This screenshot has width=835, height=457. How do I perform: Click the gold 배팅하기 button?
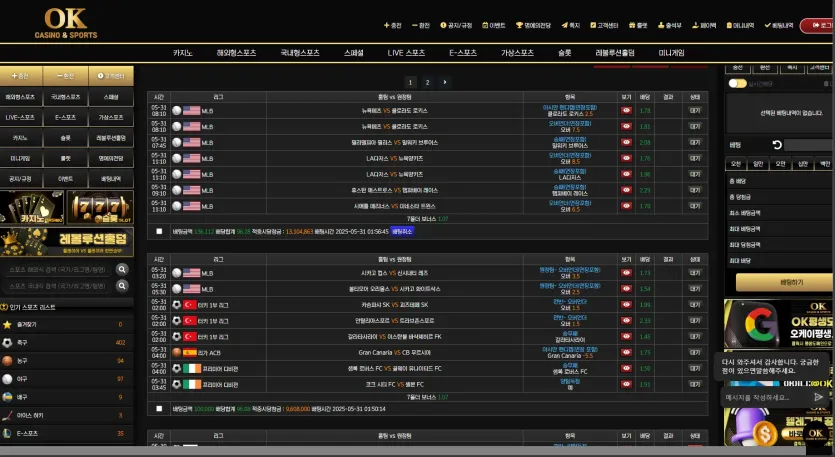point(785,282)
